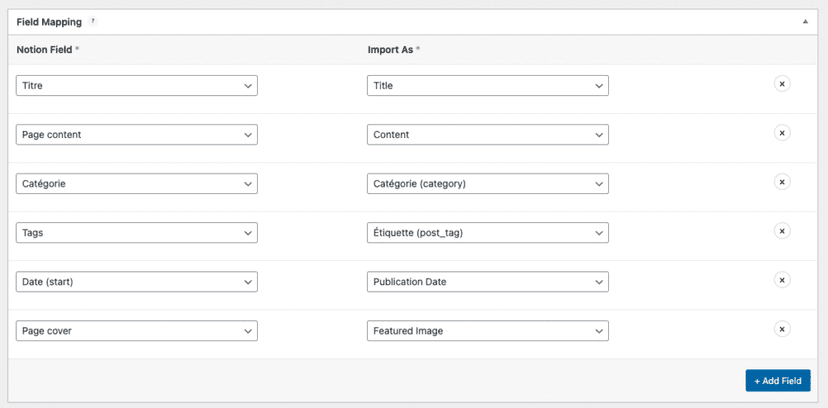Screen dimensions: 828x408
Task: Open the Page cover Notion field dropdown
Action: point(137,331)
